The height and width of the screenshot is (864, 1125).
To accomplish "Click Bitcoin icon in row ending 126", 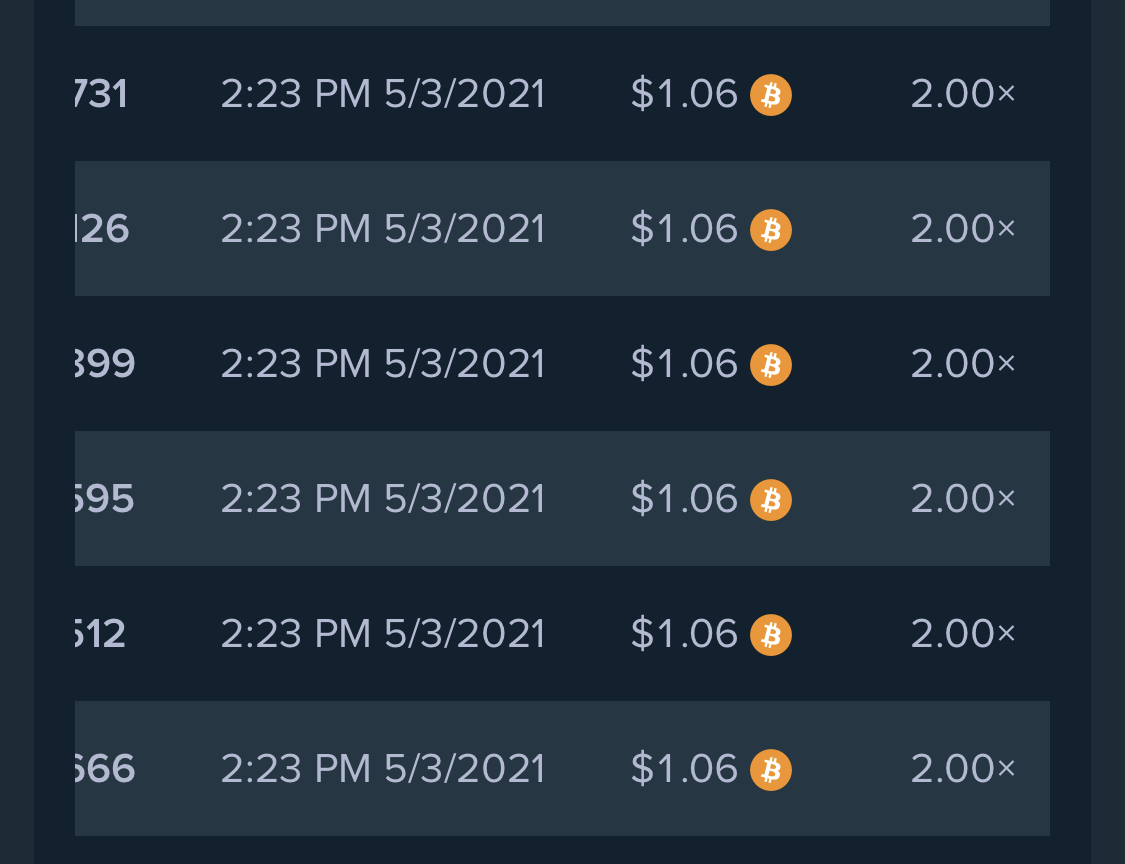I will [771, 230].
